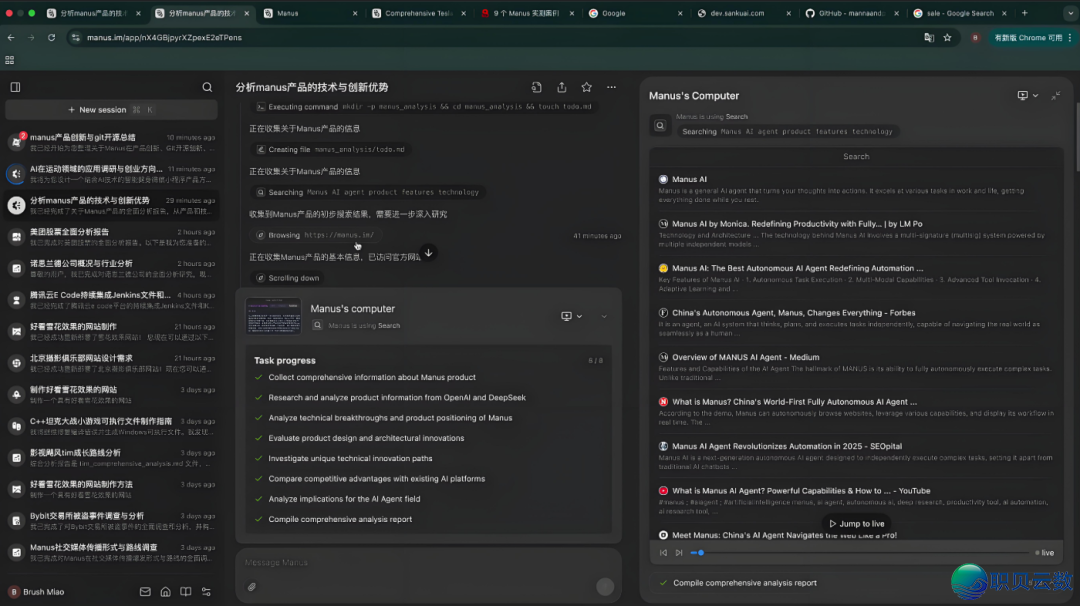Open session search in the sidebar
The height and width of the screenshot is (606, 1080).
[x=207, y=87]
